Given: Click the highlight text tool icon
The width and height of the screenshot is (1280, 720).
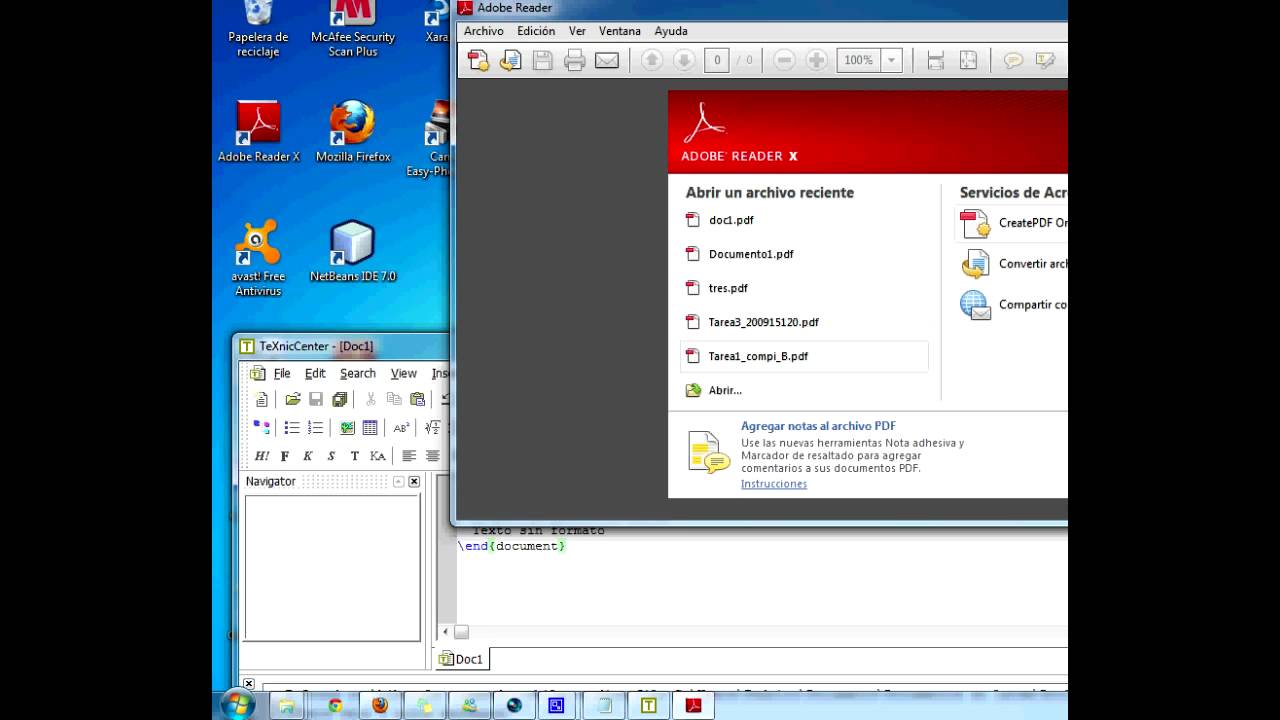Looking at the screenshot, I should click(x=1045, y=60).
